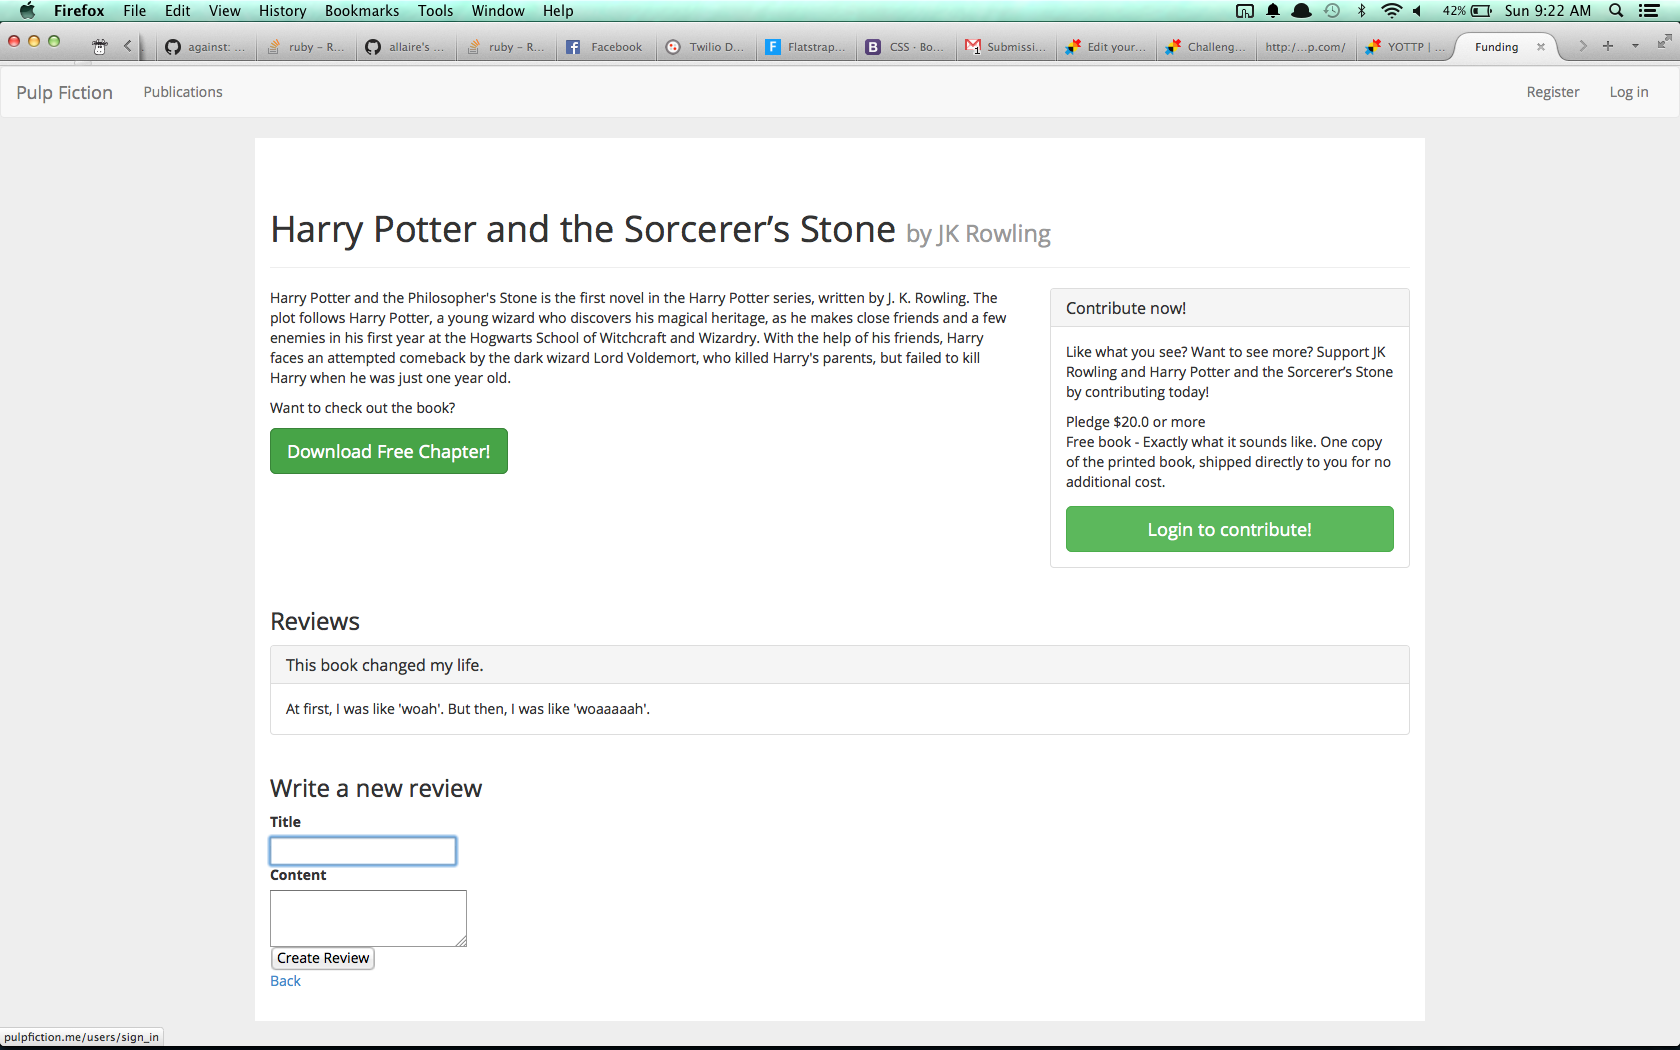
Task: Click the volume speaker icon
Action: (1417, 11)
